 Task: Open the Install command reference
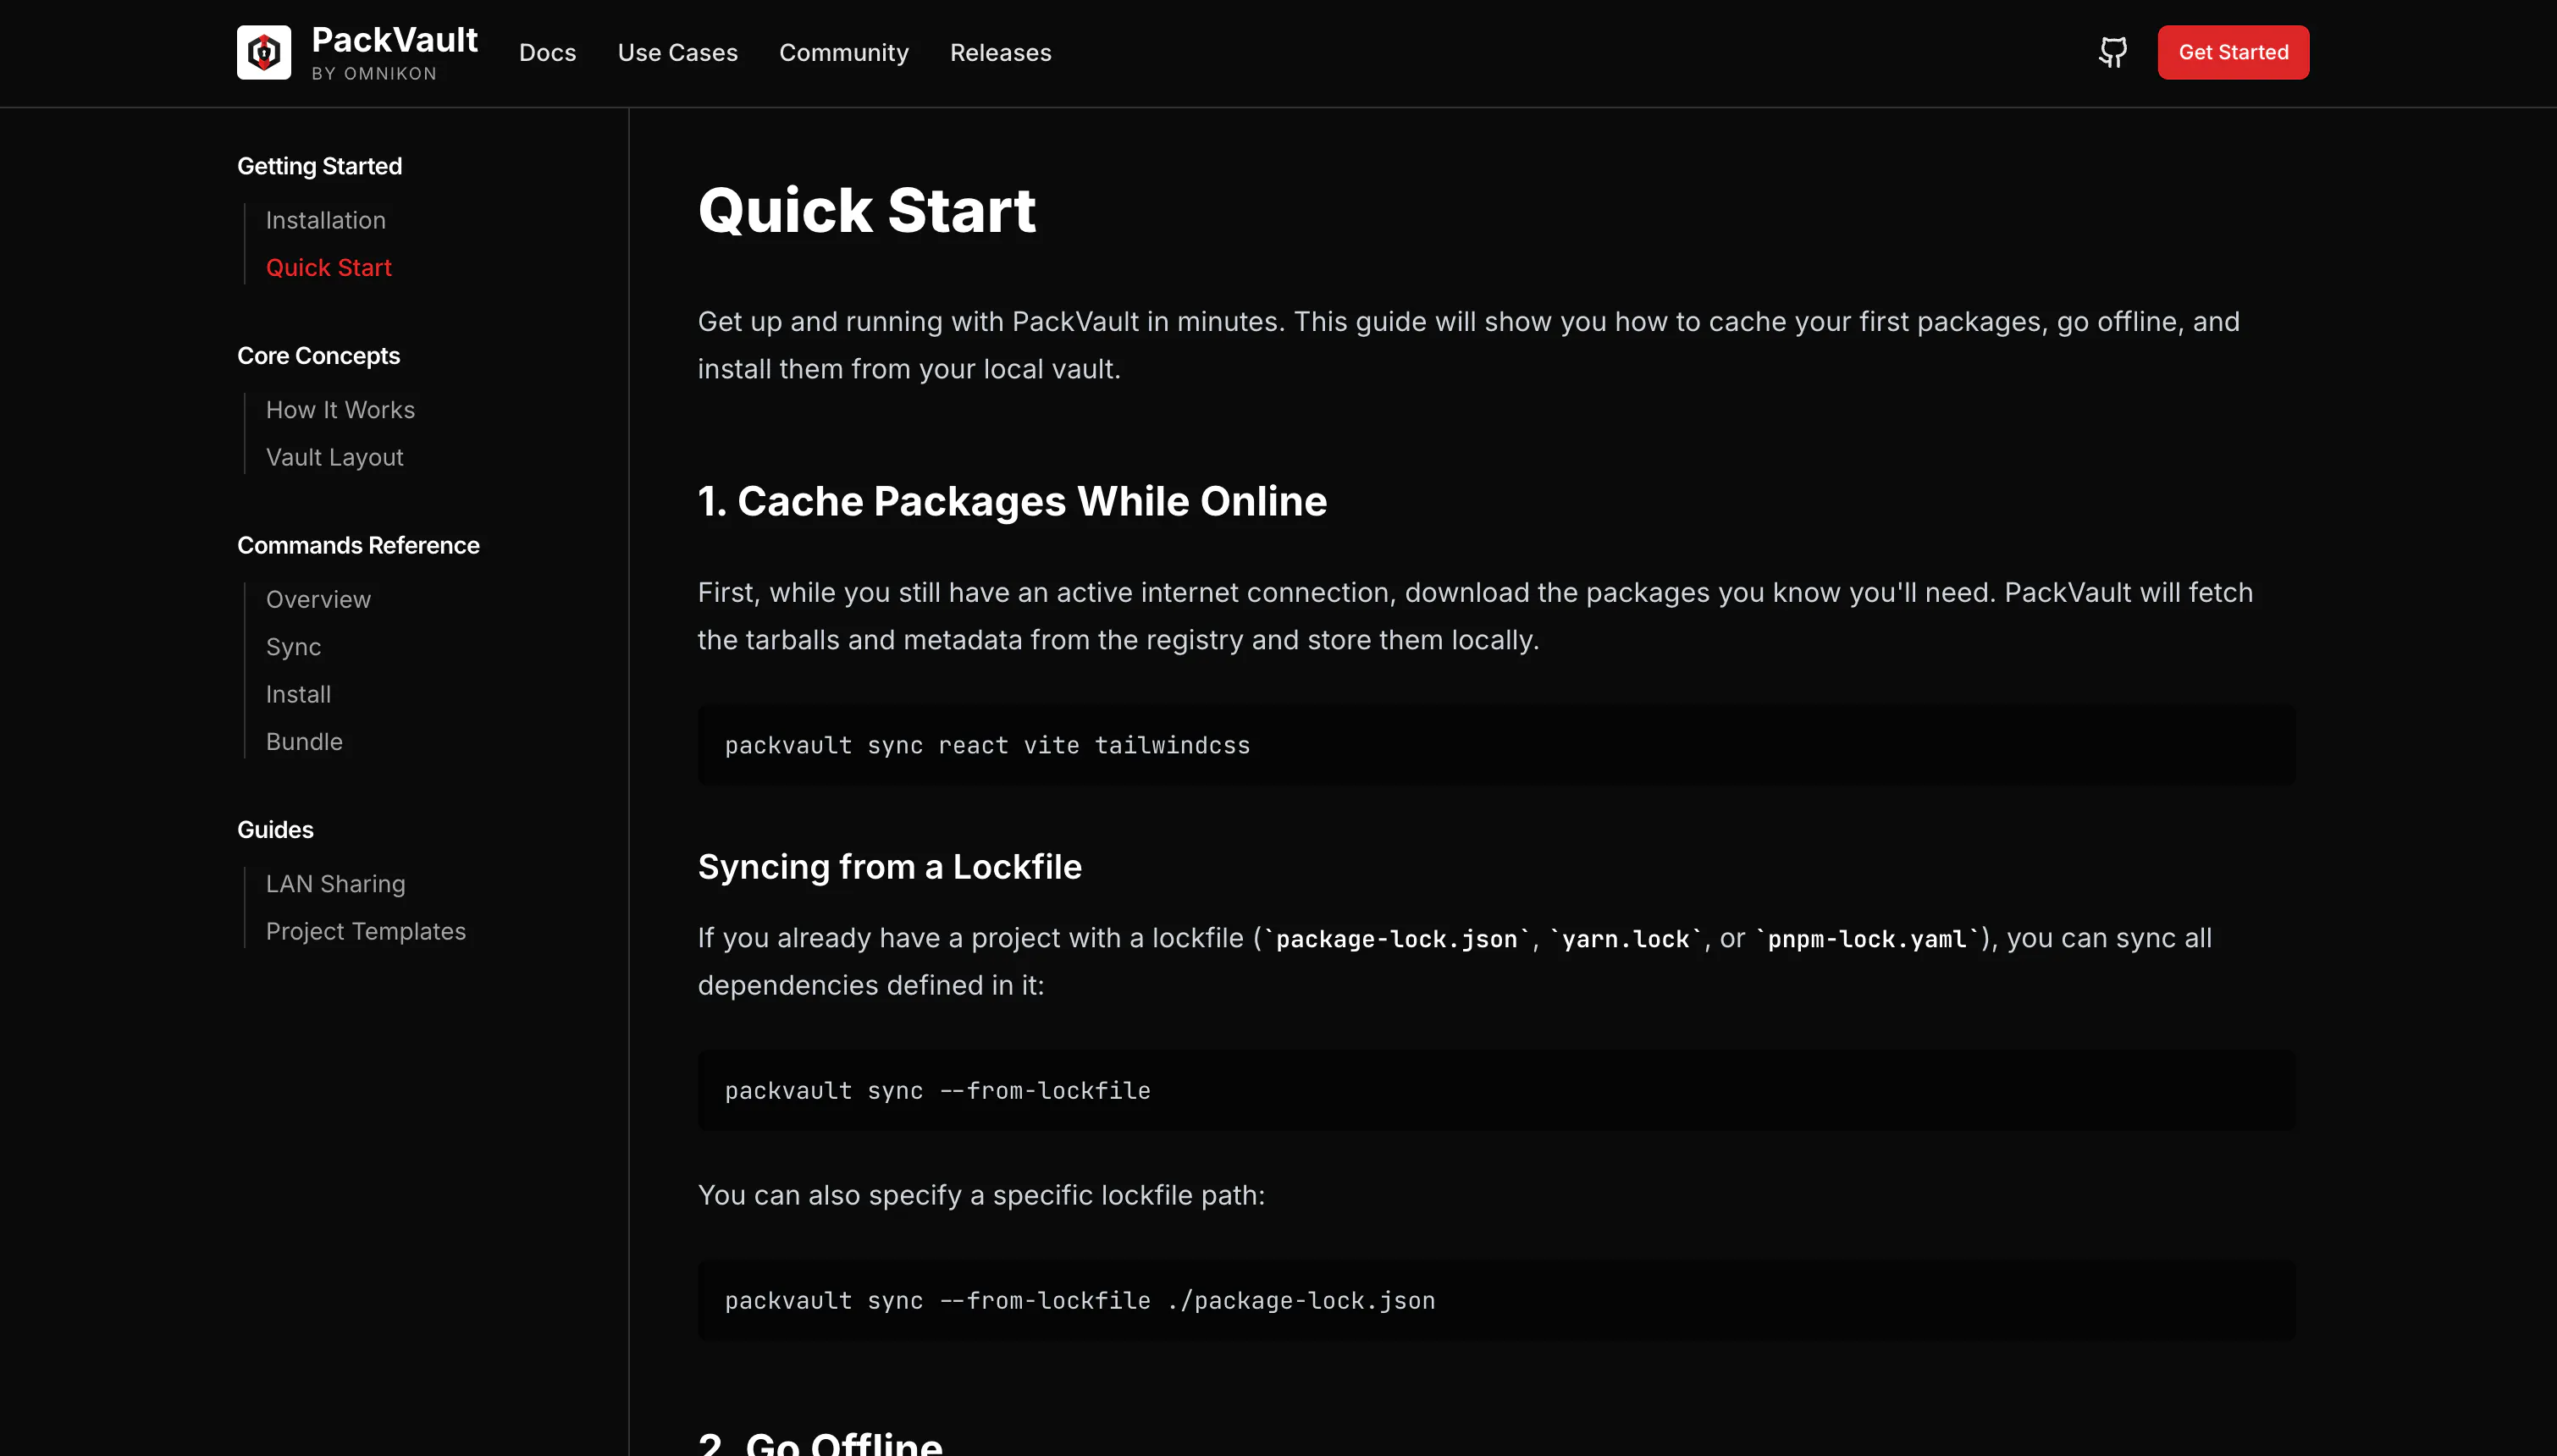[x=298, y=694]
